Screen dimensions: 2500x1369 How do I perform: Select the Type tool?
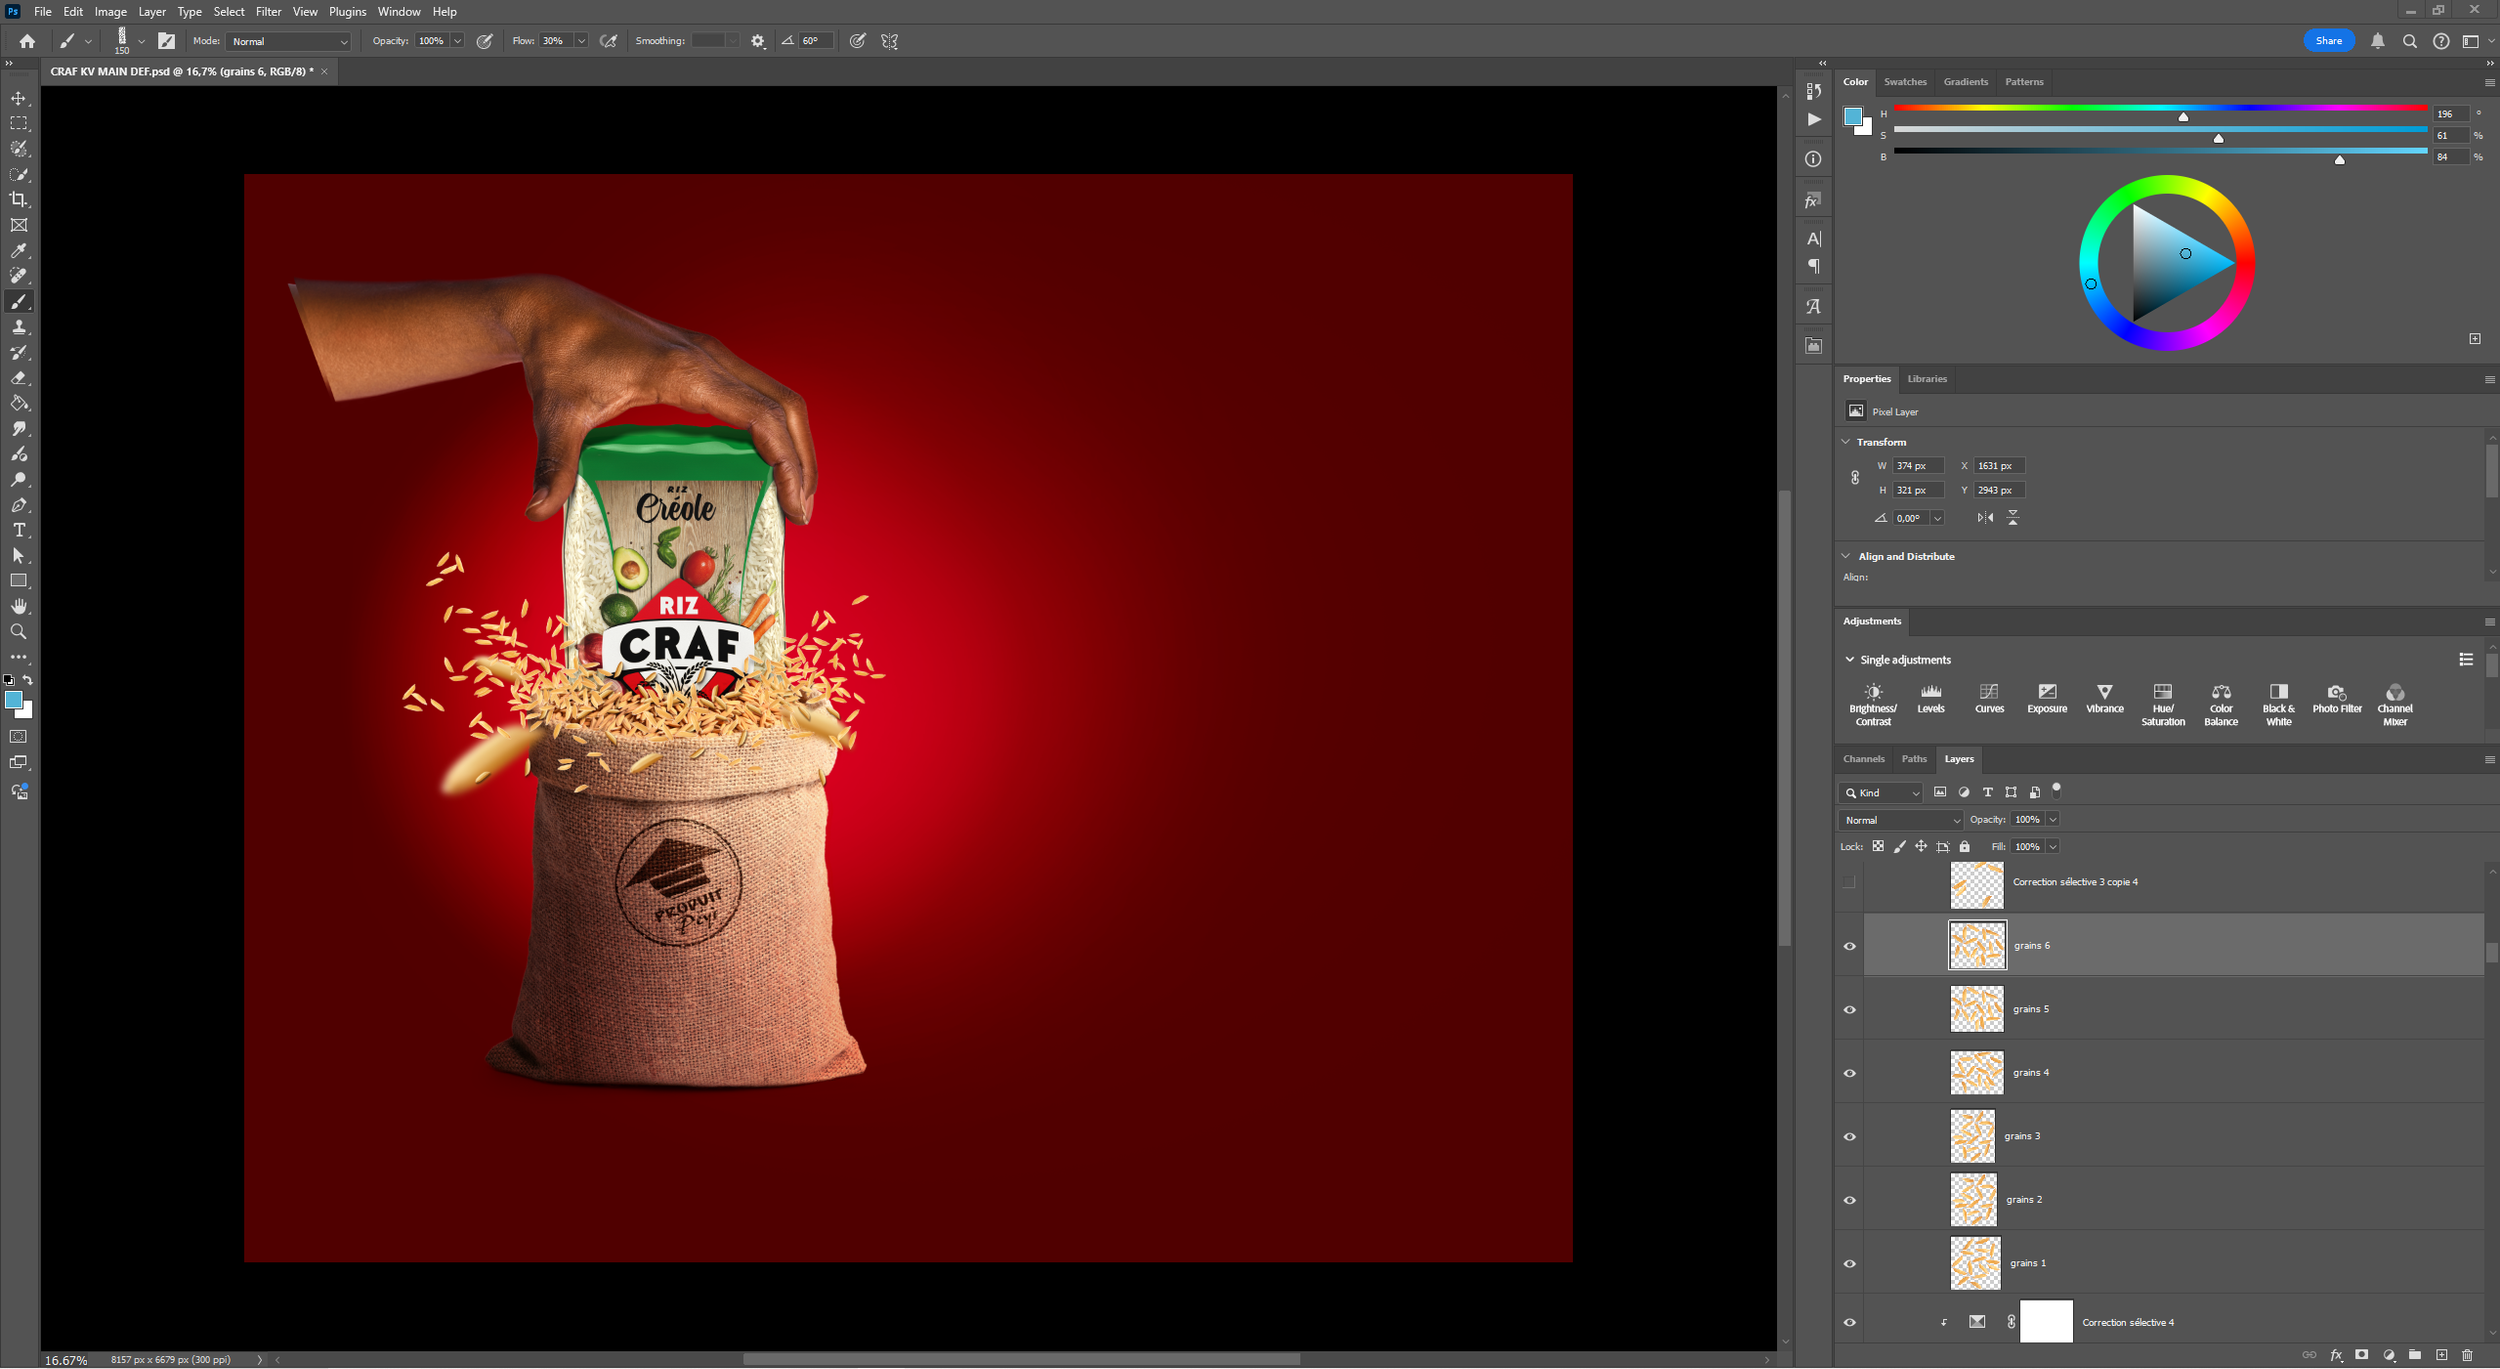point(19,530)
